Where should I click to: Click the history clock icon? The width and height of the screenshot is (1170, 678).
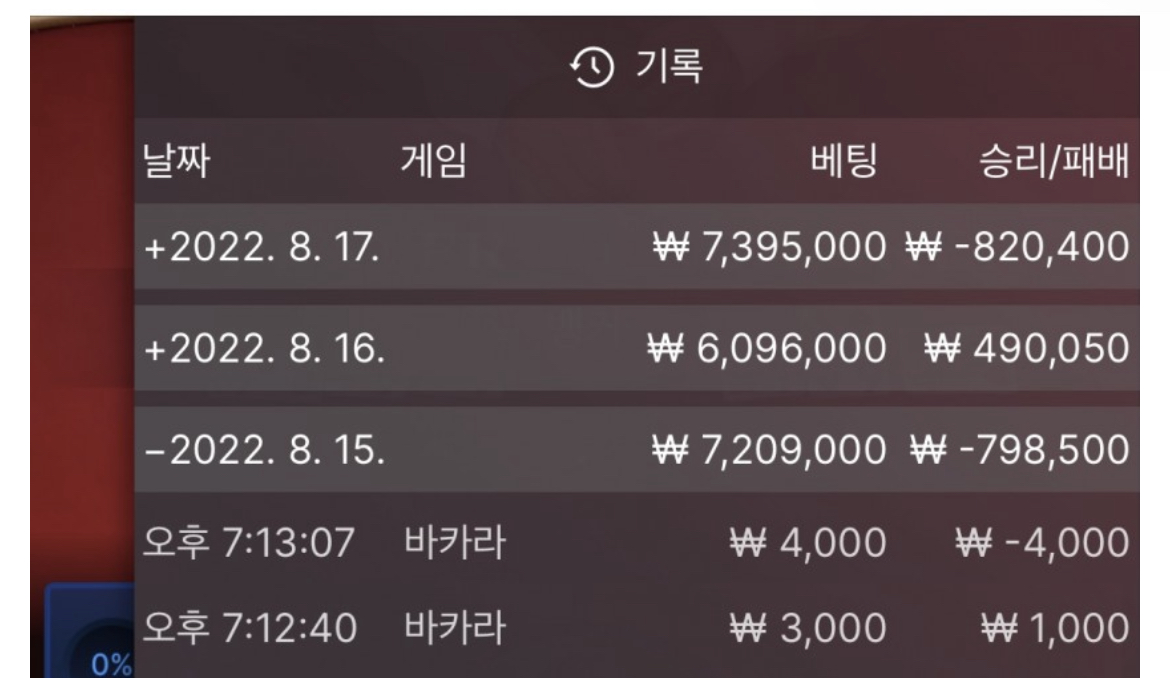pos(592,67)
